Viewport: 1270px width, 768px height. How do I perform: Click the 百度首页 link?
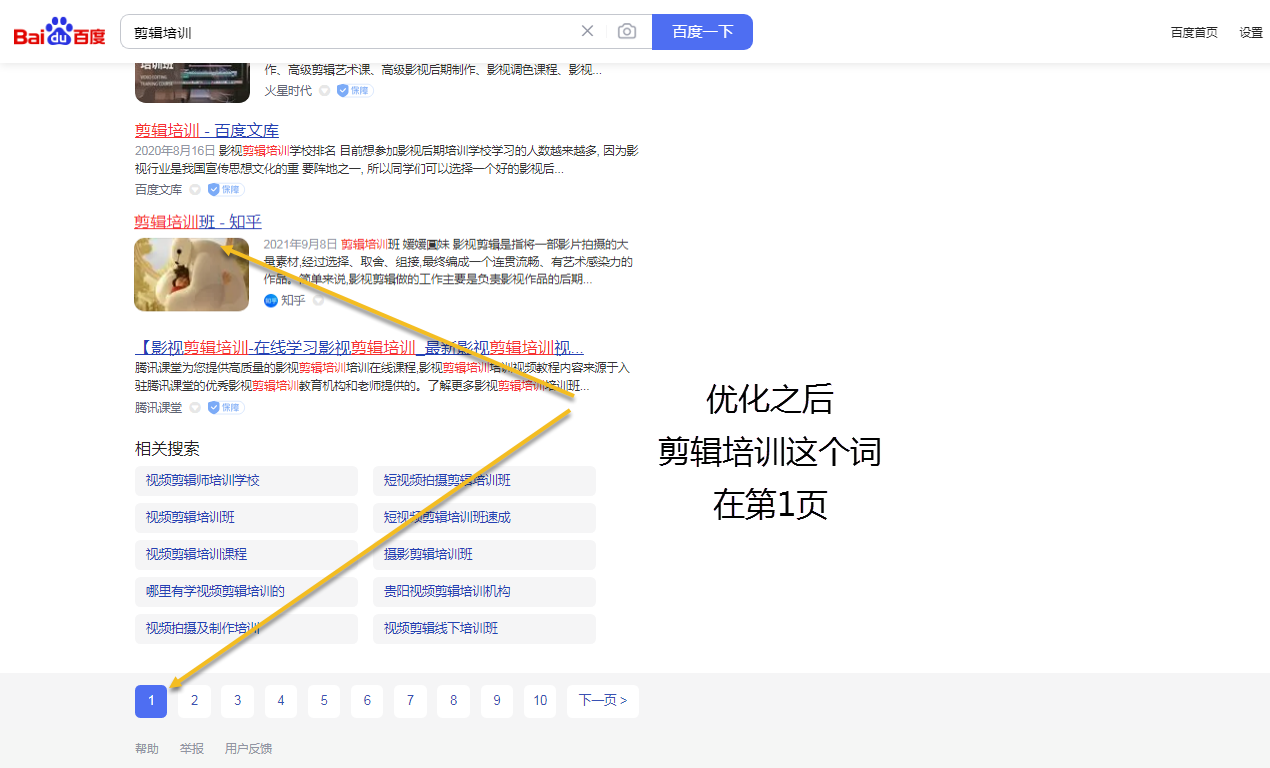pos(1193,31)
